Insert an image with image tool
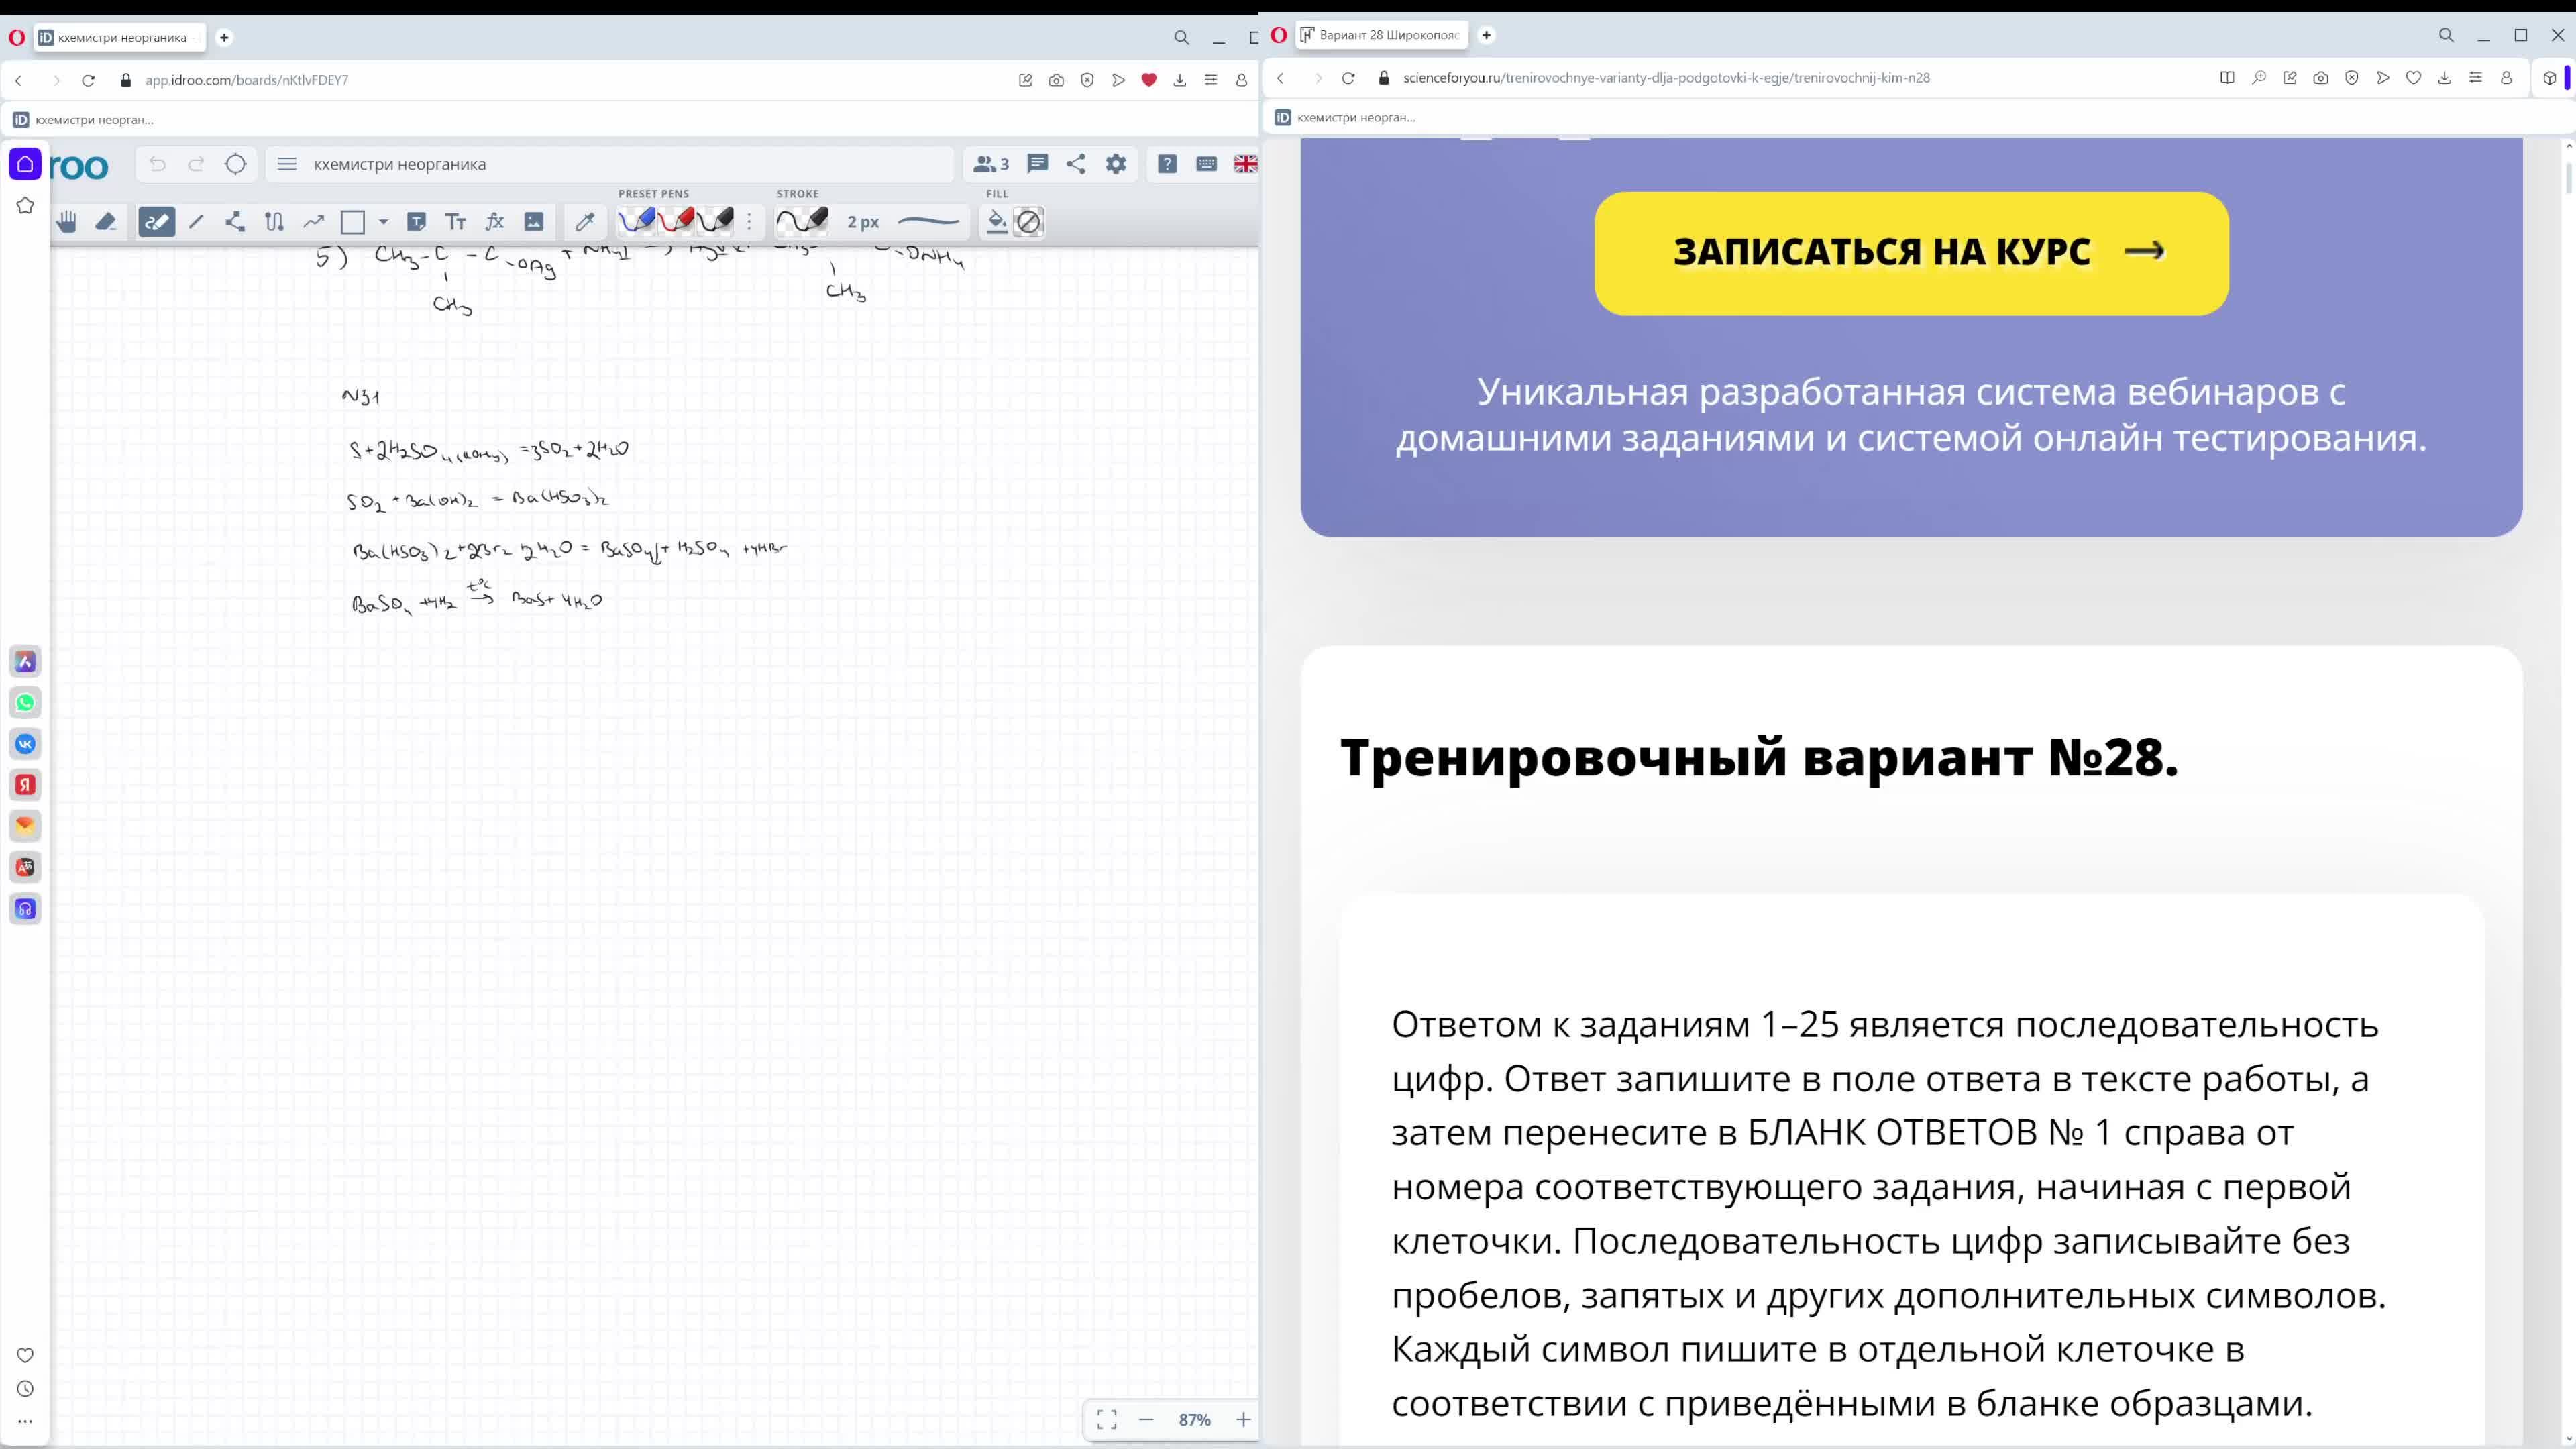This screenshot has height=1449, width=2576. pyautogui.click(x=534, y=222)
